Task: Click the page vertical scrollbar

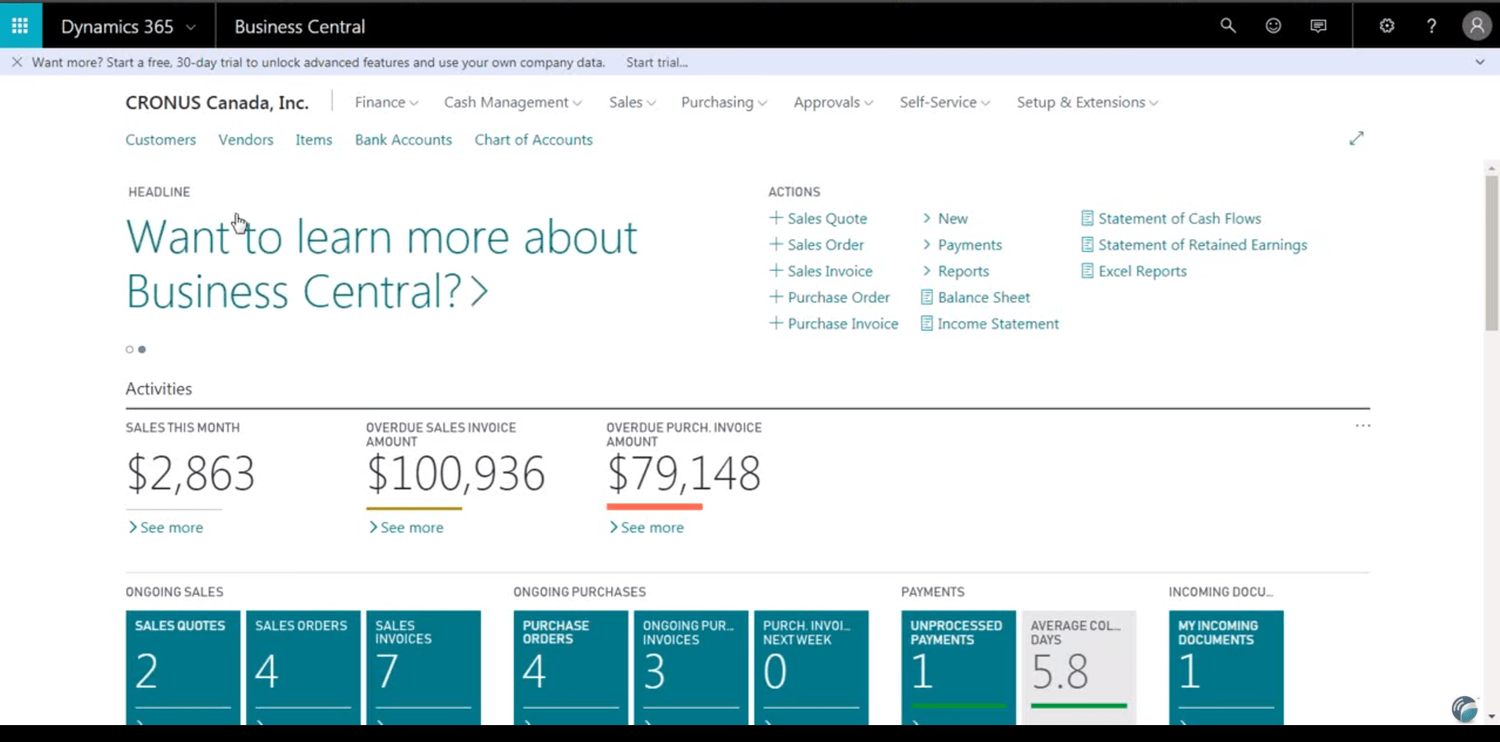Action: click(1491, 250)
